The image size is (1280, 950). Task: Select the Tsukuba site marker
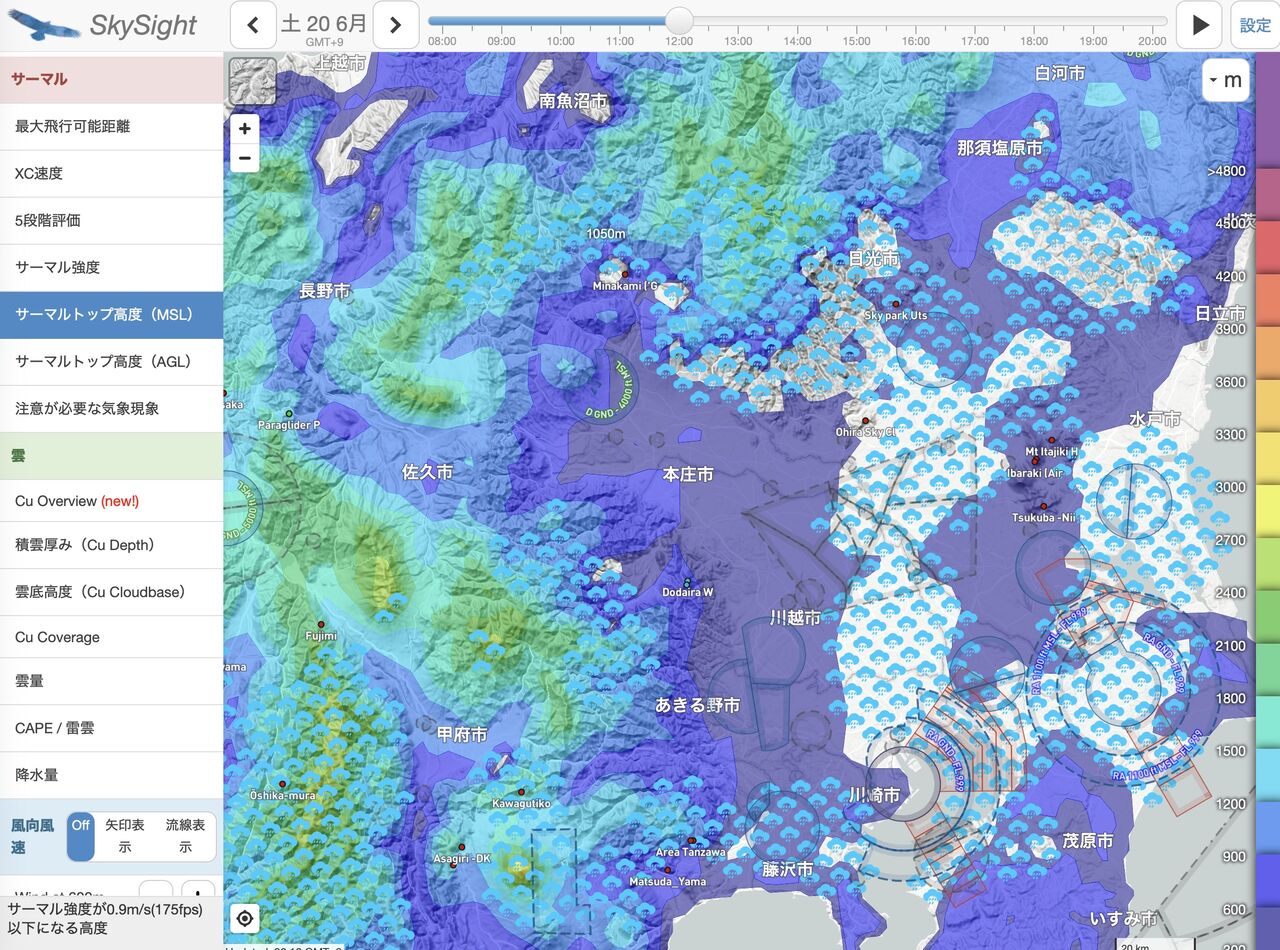[x=1043, y=506]
